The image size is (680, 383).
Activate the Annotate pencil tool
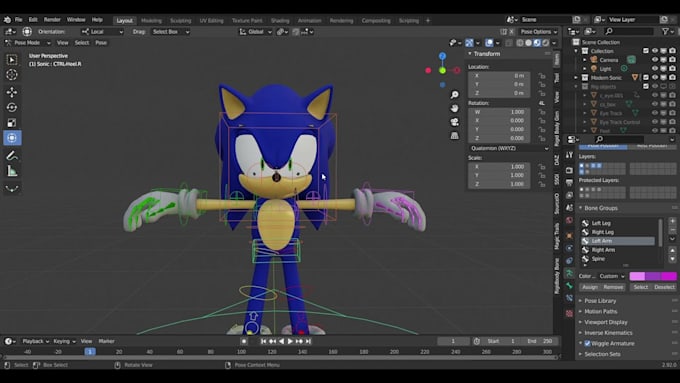click(12, 156)
